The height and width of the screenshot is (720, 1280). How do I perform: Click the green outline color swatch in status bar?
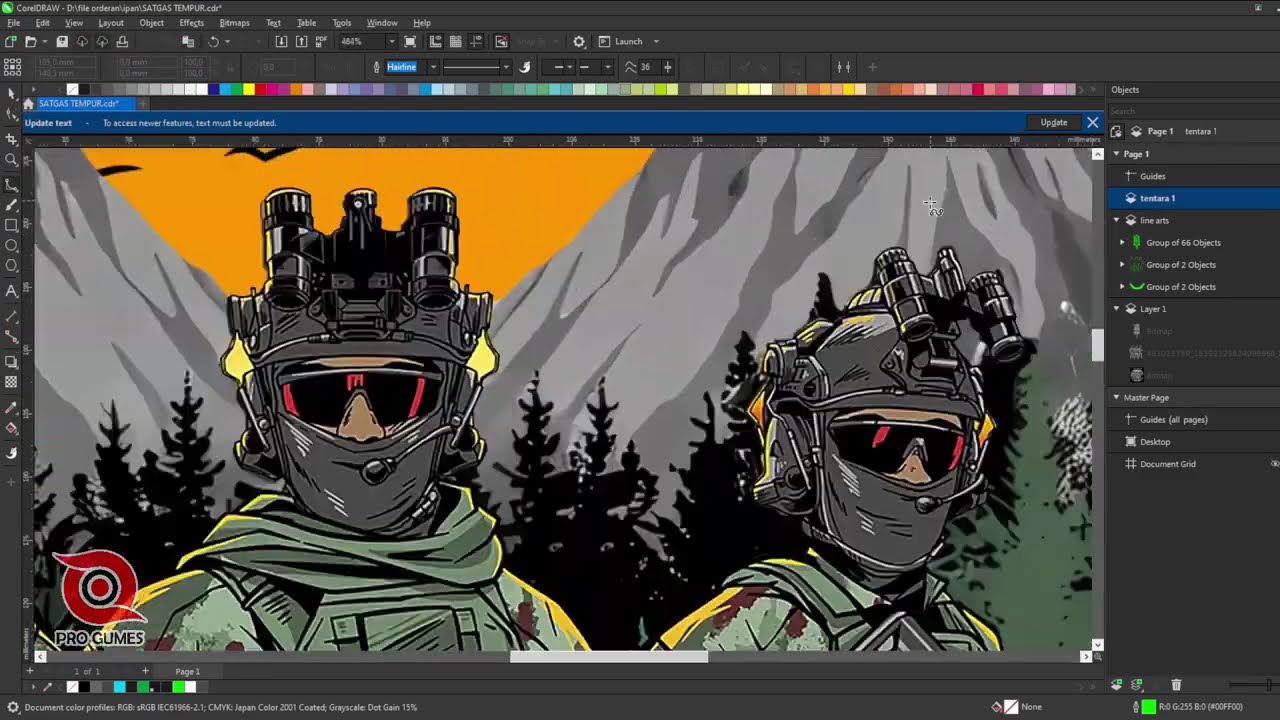tap(1149, 707)
